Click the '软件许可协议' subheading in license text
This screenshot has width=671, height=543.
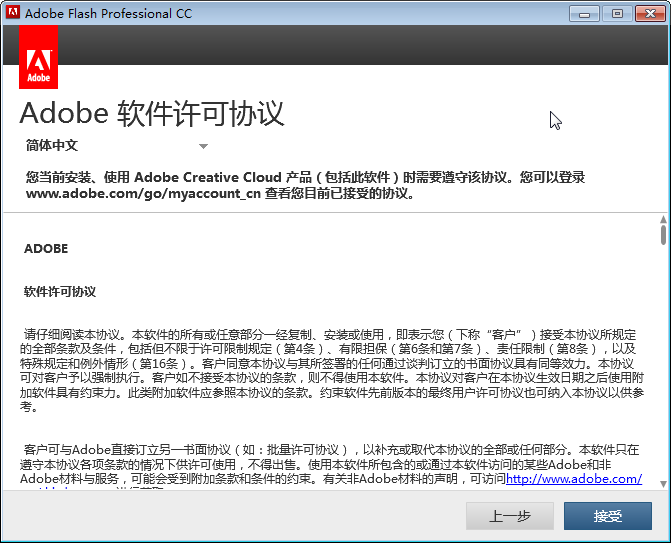pos(60,292)
